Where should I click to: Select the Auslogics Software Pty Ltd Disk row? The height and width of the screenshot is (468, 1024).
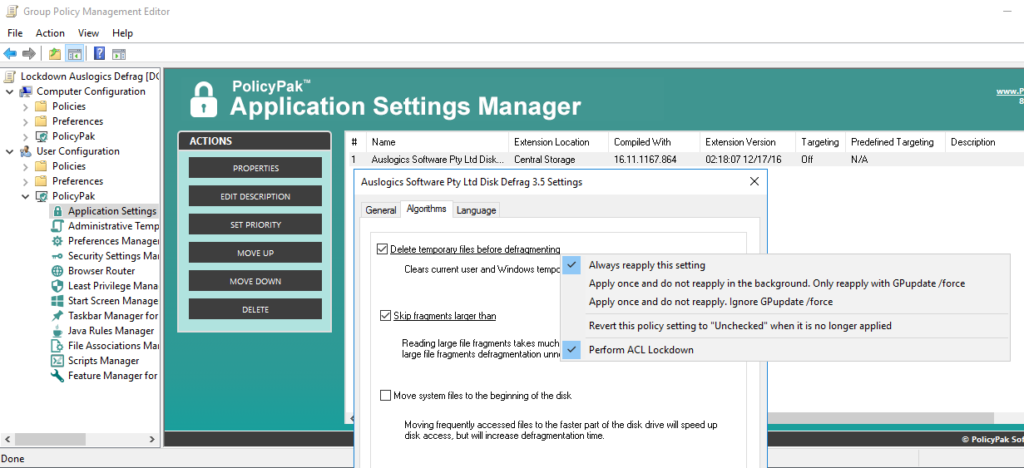[684, 159]
